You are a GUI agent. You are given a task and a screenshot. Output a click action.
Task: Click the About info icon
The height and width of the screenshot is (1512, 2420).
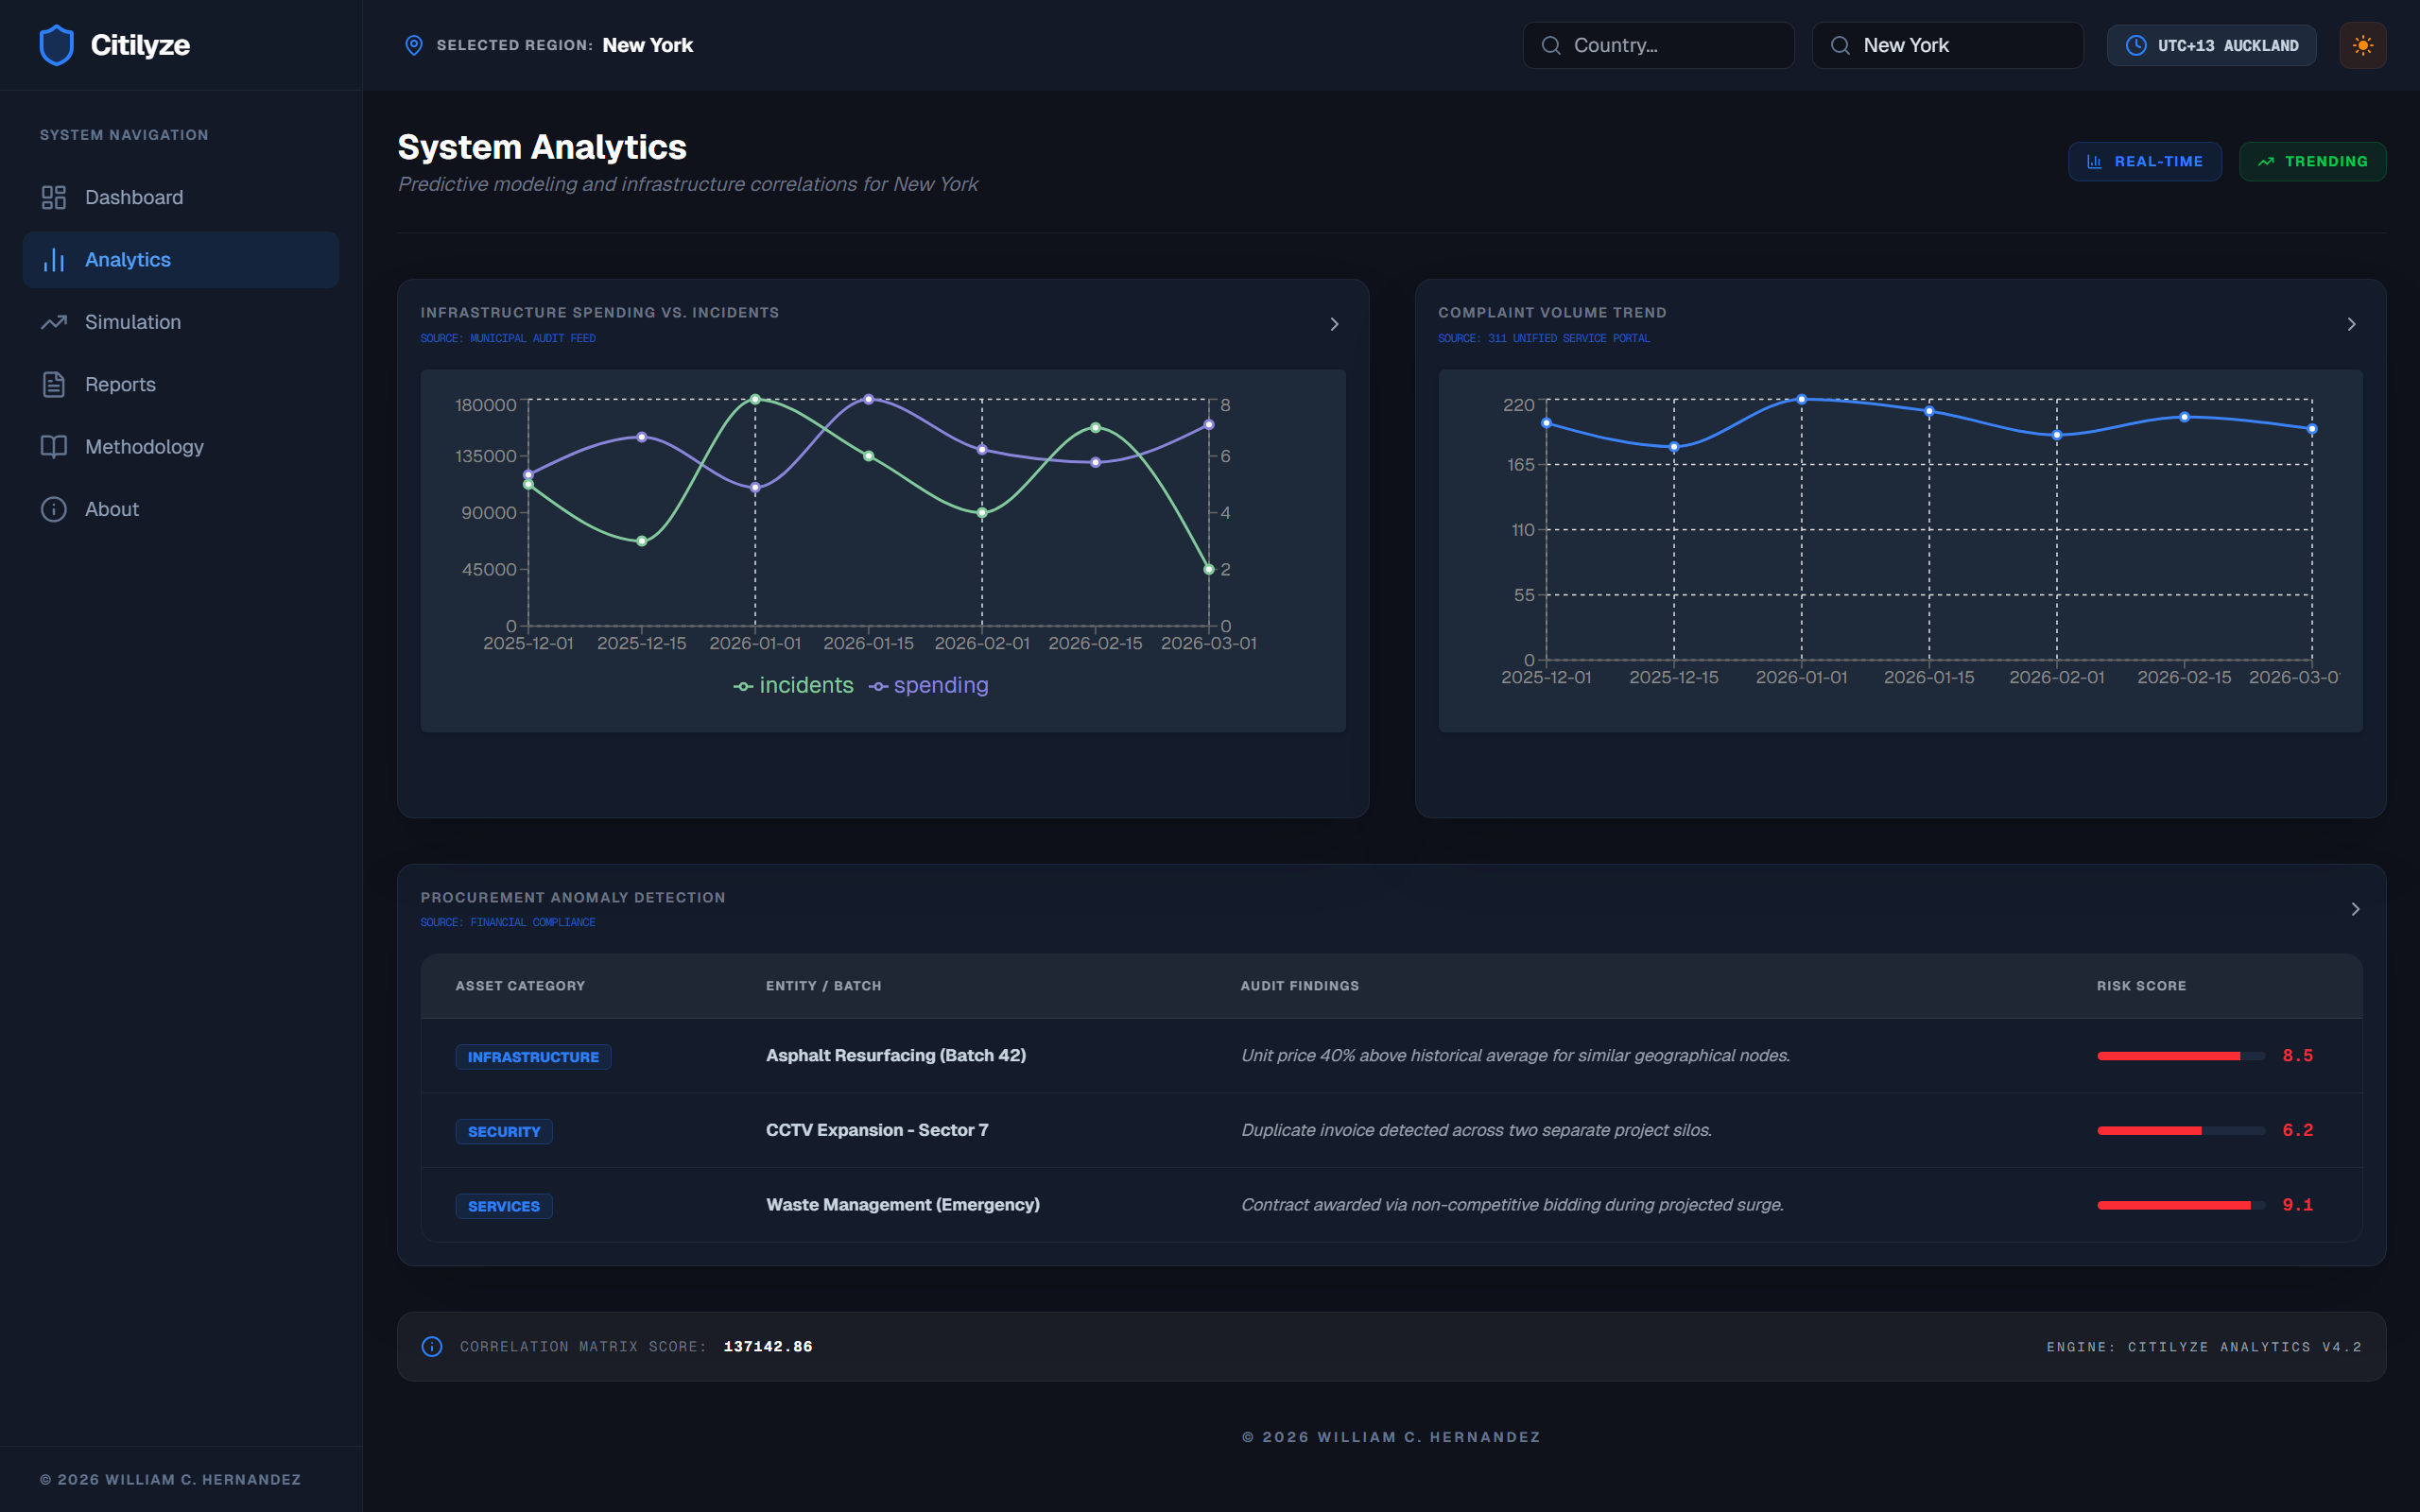point(54,509)
